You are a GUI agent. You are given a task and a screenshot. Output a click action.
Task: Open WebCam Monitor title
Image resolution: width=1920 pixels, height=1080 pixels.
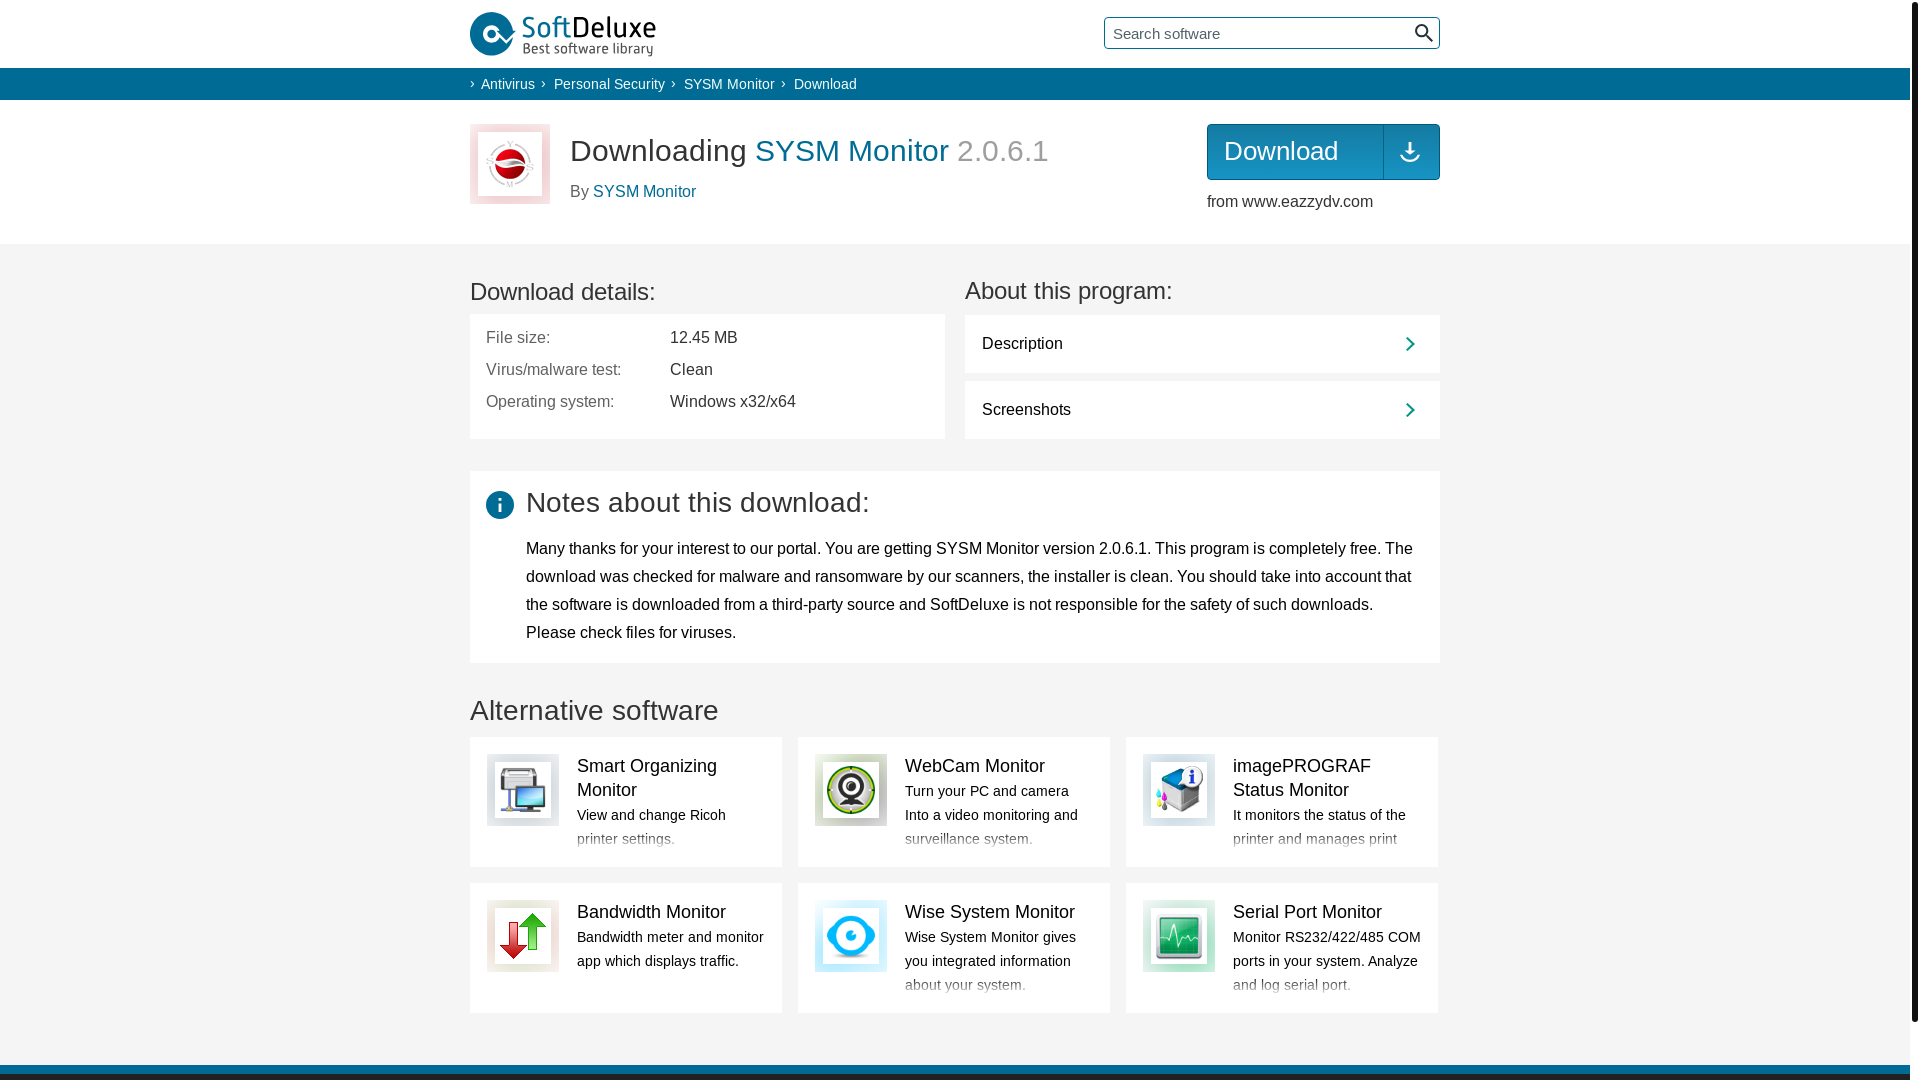pyautogui.click(x=975, y=766)
